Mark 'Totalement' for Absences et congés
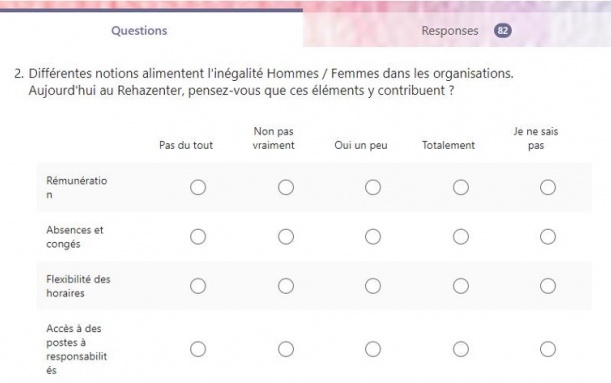The width and height of the screenshot is (611, 383). [461, 237]
